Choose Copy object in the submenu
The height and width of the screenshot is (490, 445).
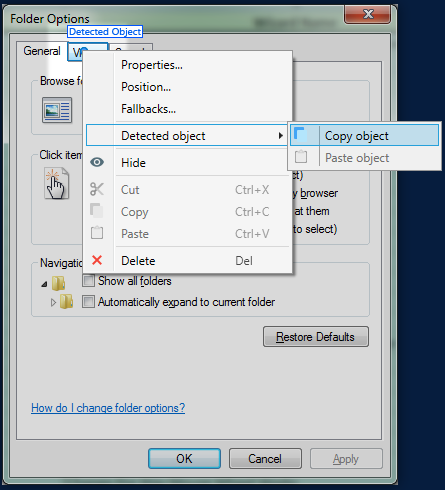click(x=364, y=135)
